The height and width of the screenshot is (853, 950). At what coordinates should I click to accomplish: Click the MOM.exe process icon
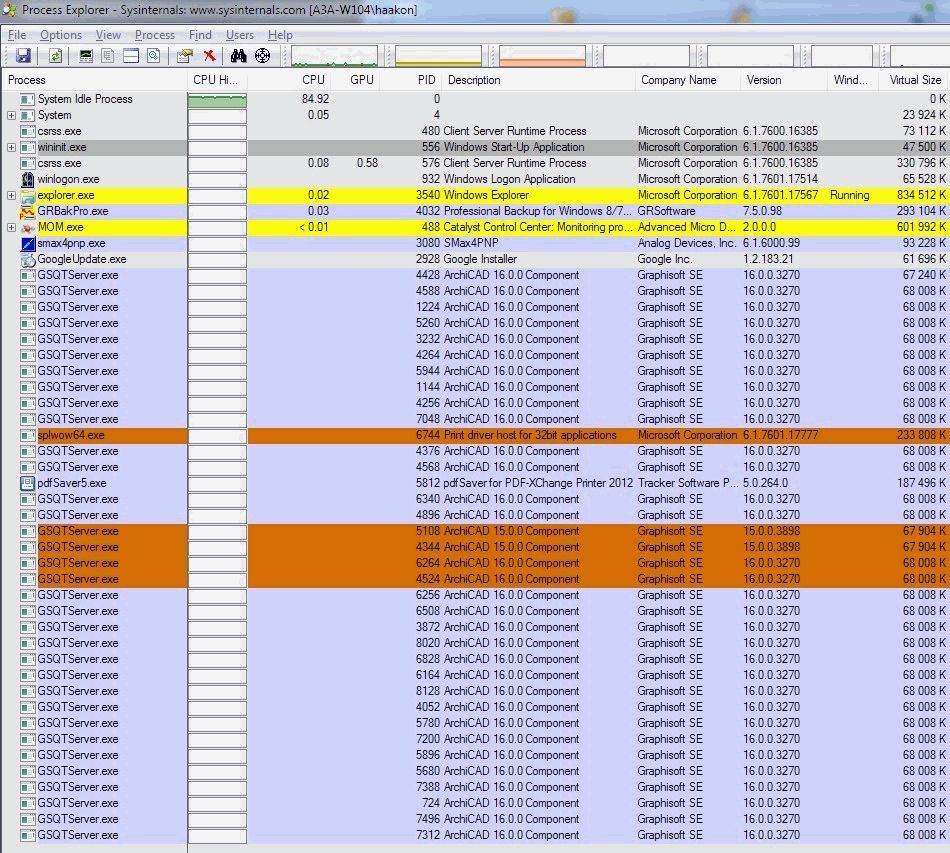coord(27,227)
